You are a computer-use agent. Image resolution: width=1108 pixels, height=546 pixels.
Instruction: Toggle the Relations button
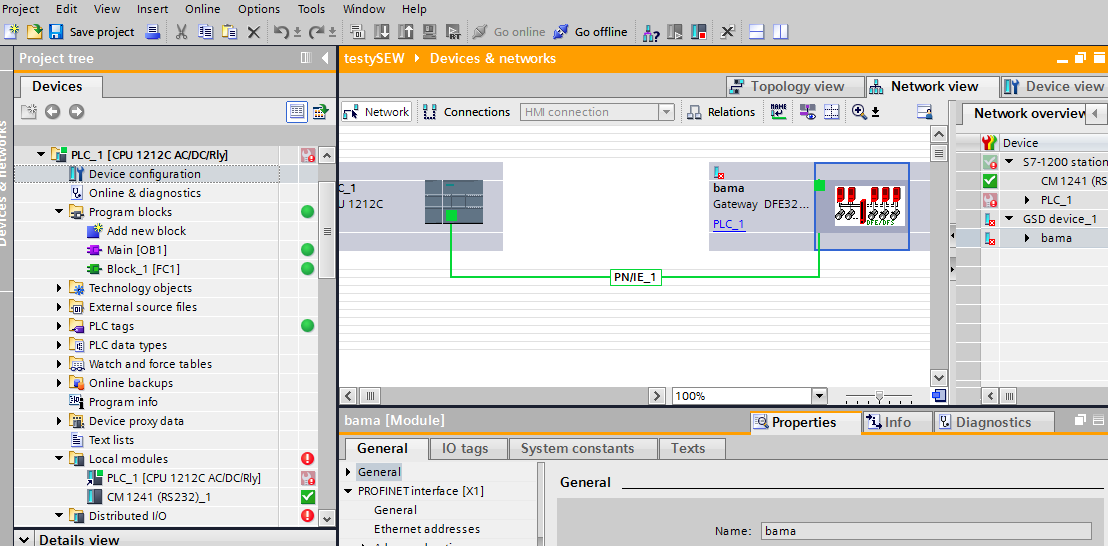(x=721, y=112)
